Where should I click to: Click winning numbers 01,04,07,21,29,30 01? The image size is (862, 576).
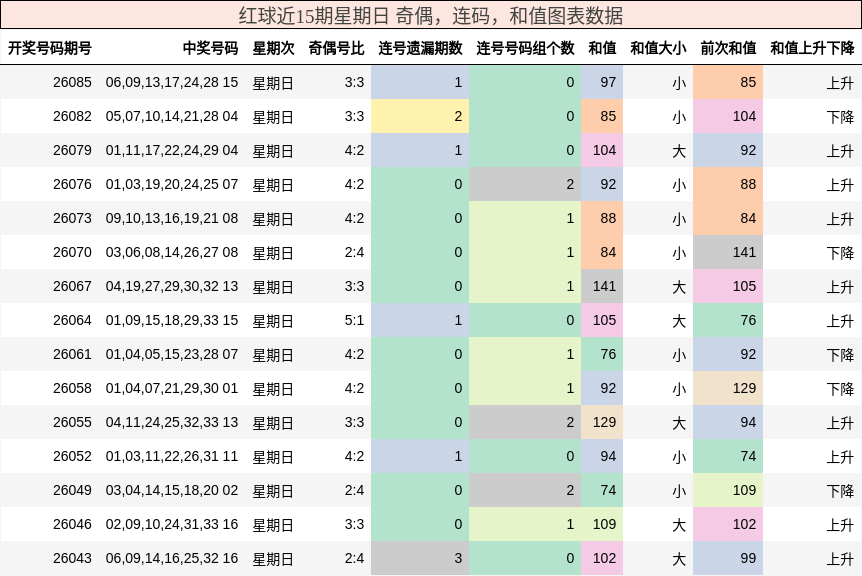coord(172,389)
